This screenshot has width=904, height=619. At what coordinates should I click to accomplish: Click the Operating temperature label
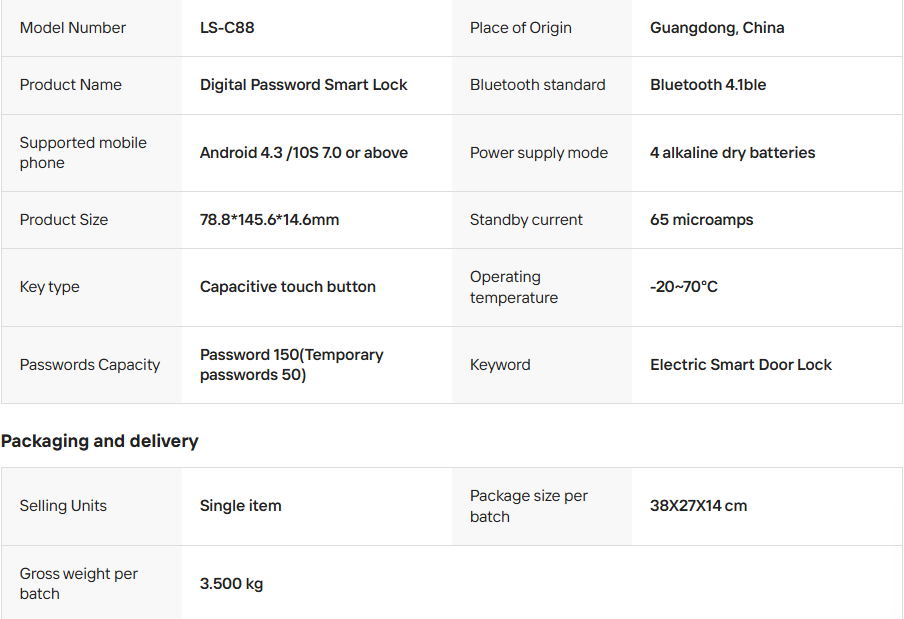pyautogui.click(x=514, y=287)
